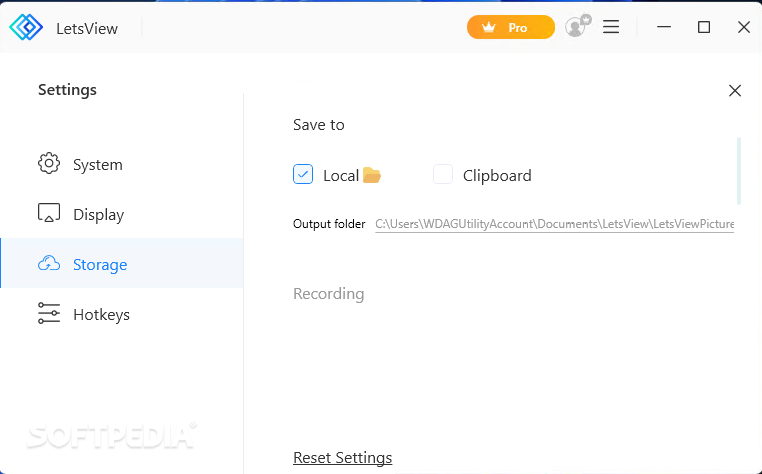Open the hamburger menu
762x474 pixels.
tap(611, 27)
